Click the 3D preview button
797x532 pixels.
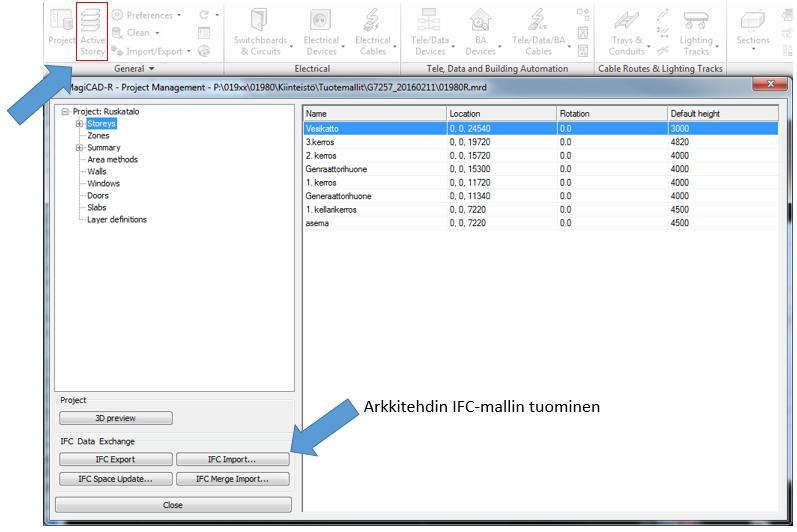point(116,418)
